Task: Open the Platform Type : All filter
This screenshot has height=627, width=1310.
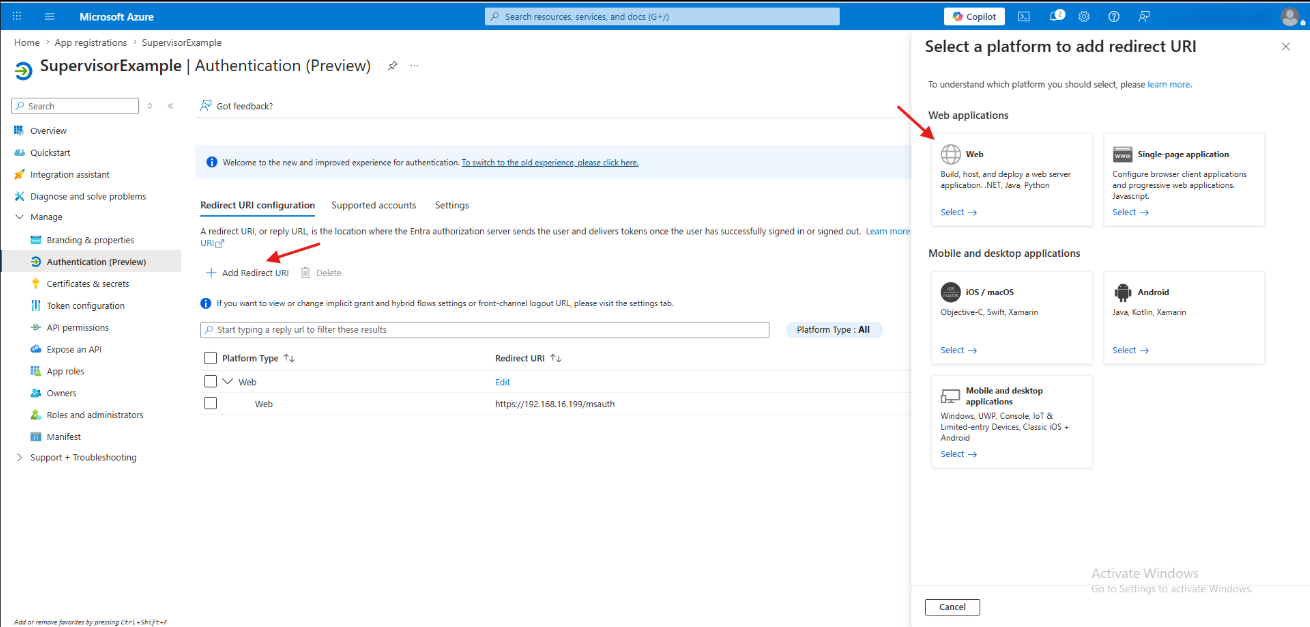Action: pyautogui.click(x=834, y=330)
